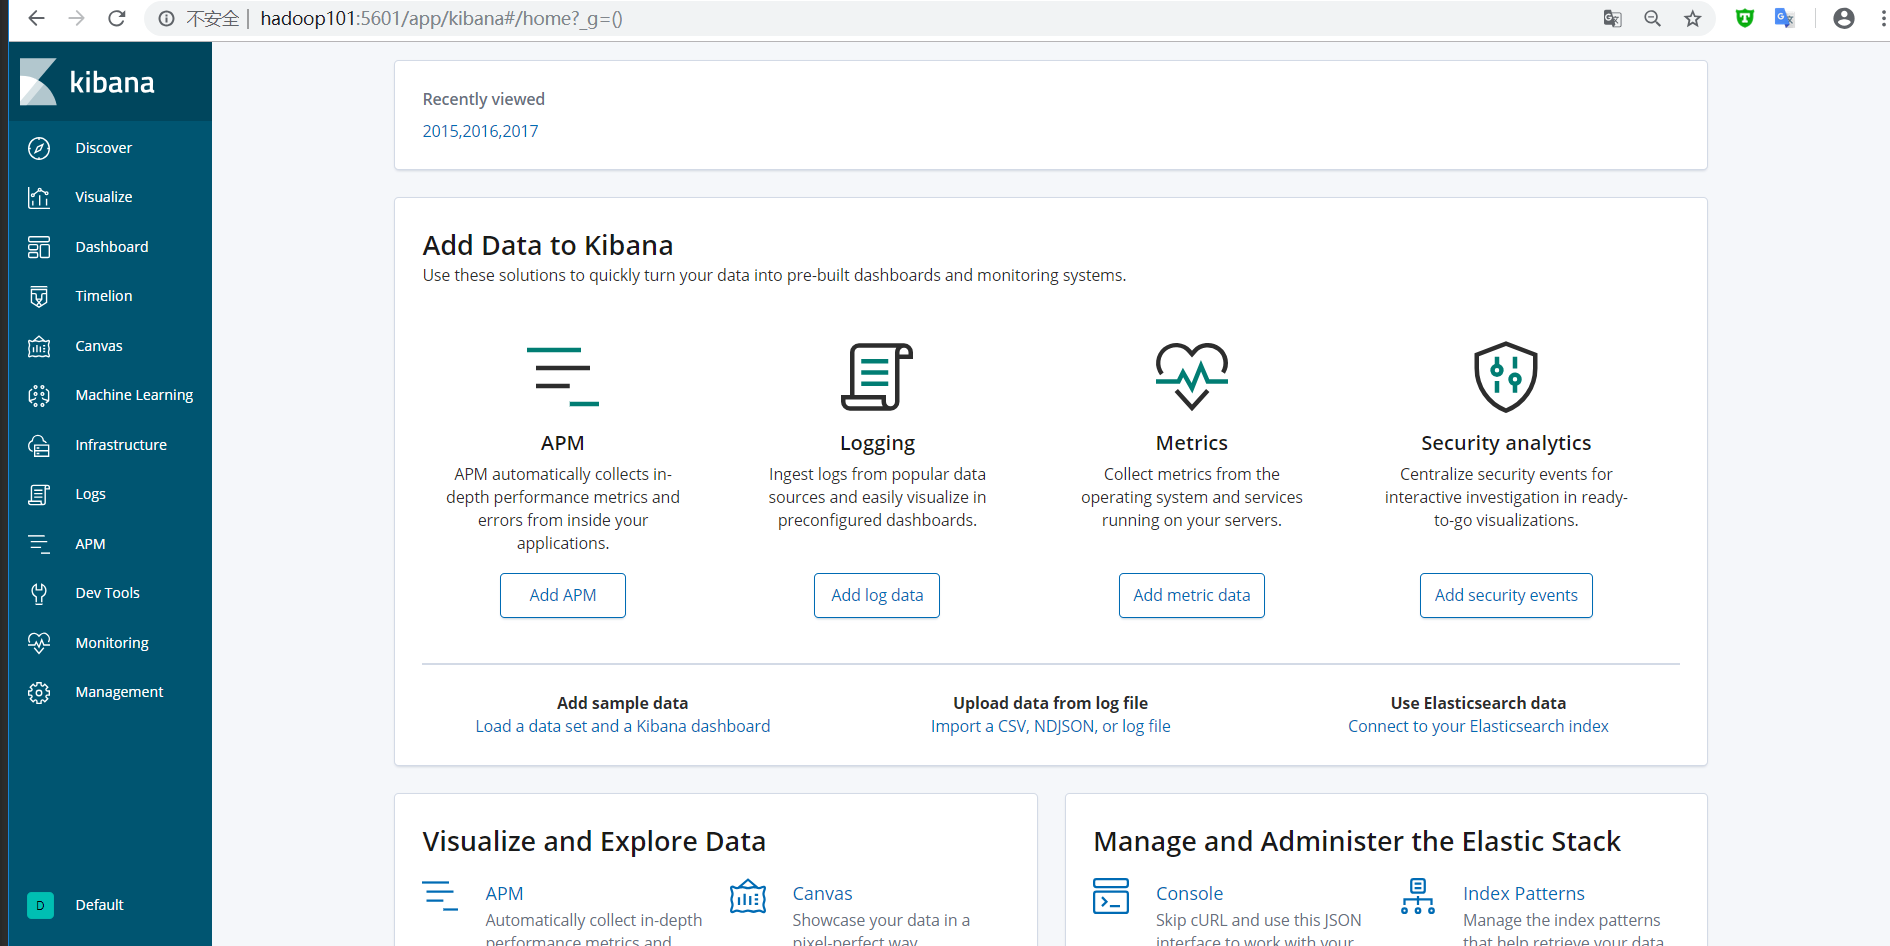Click the translate page icon in address bar
The height and width of the screenshot is (946, 1890).
(1612, 18)
